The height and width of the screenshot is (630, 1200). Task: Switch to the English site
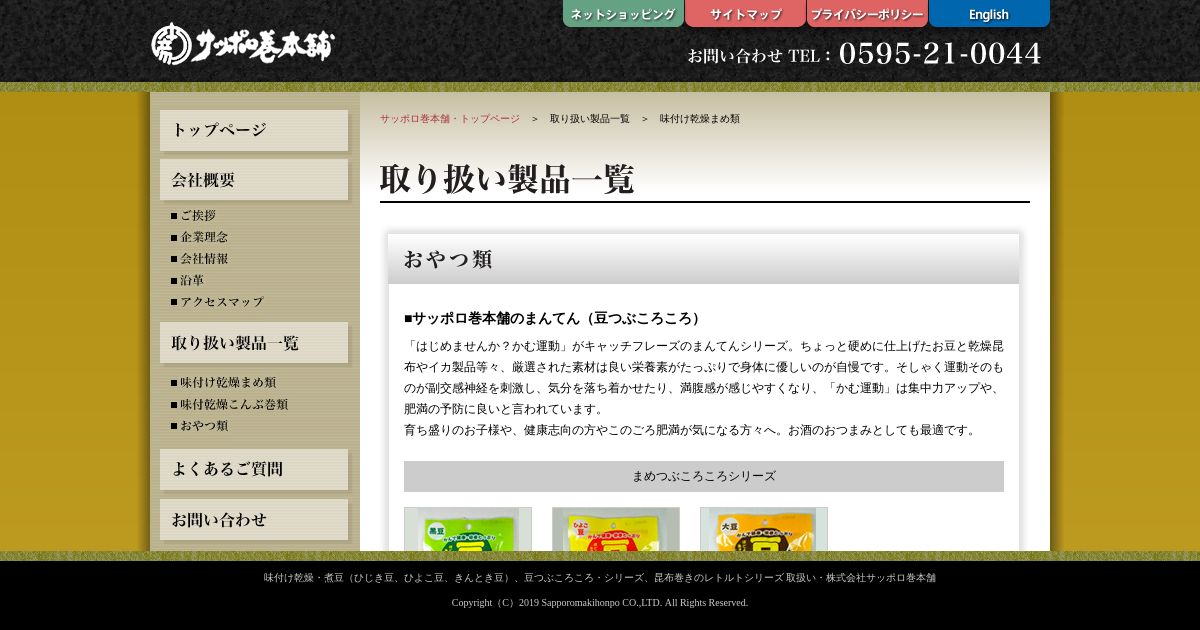pos(989,14)
